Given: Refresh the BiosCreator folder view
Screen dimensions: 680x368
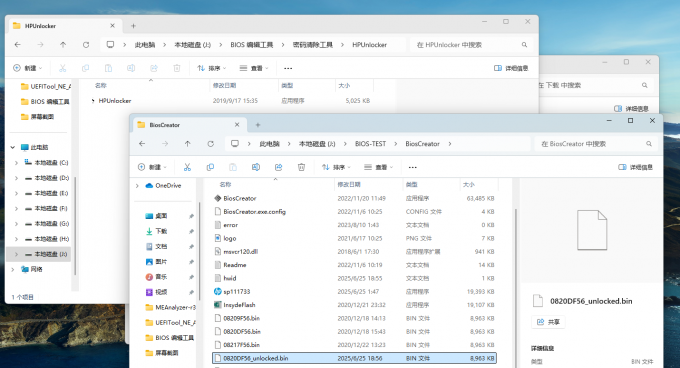Looking at the screenshot, I should [x=210, y=144].
